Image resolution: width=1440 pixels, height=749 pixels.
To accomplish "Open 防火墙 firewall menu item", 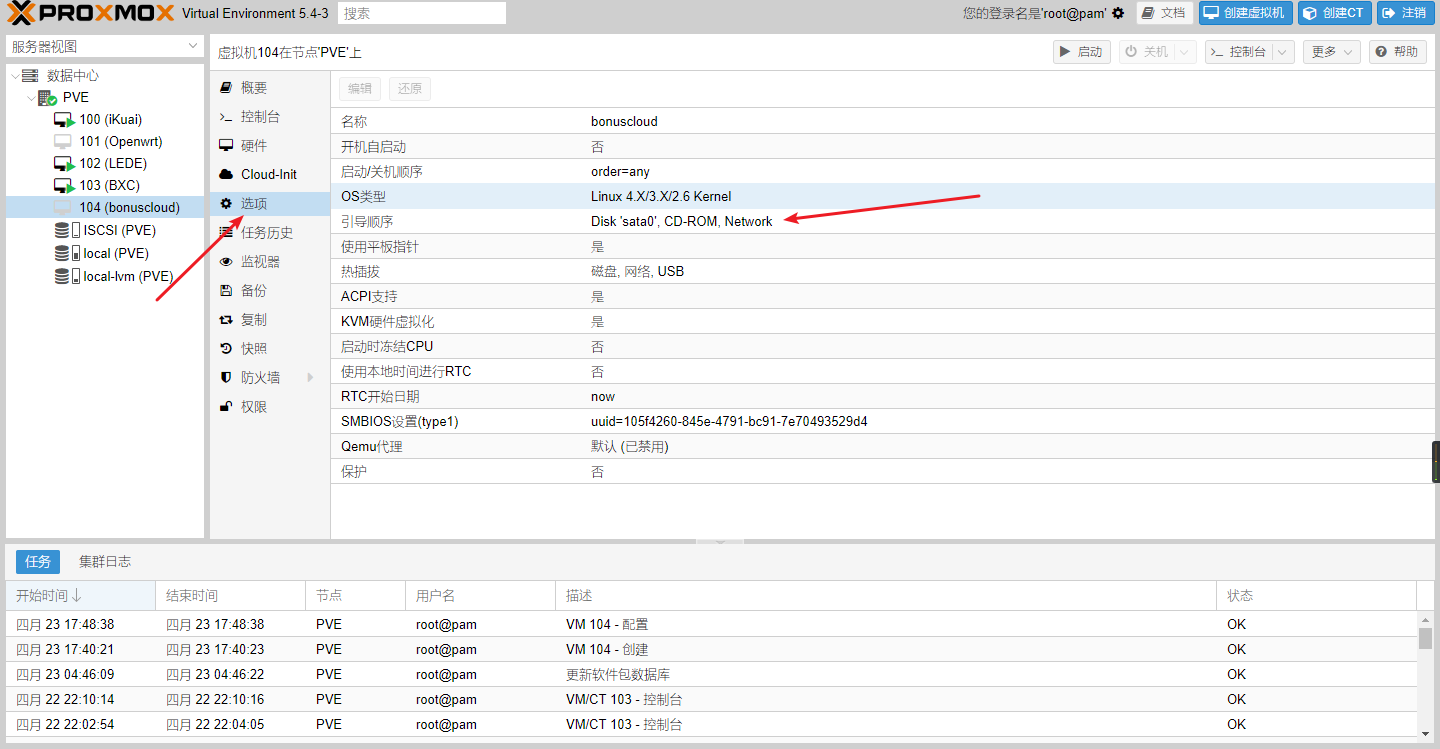I will point(270,378).
